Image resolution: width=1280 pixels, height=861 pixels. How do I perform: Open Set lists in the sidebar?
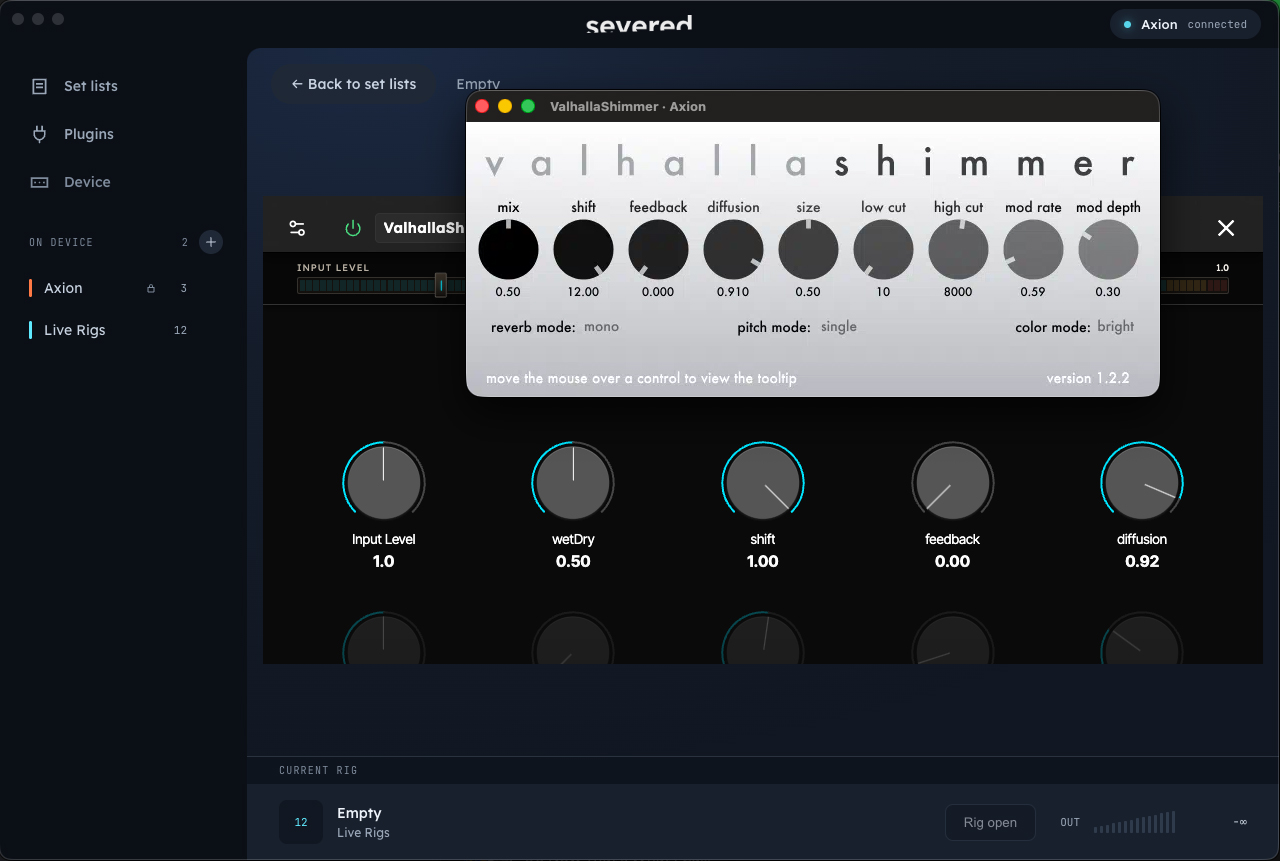[x=75, y=86]
